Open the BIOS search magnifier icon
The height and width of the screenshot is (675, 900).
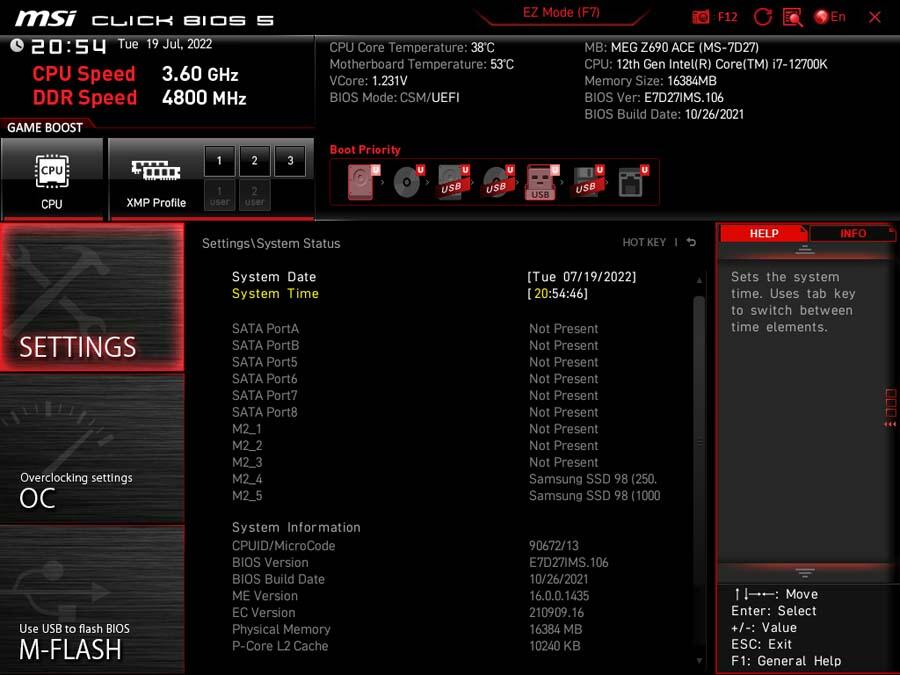click(793, 17)
